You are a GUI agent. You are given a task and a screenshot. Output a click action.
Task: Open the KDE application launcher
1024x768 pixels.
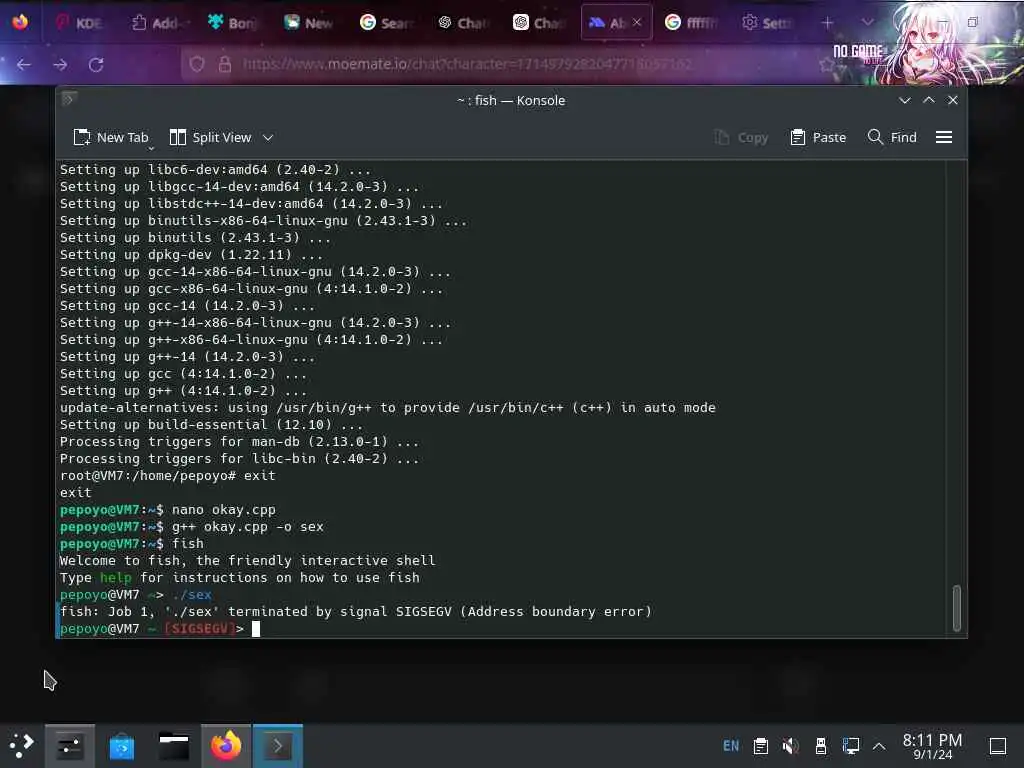(x=21, y=745)
